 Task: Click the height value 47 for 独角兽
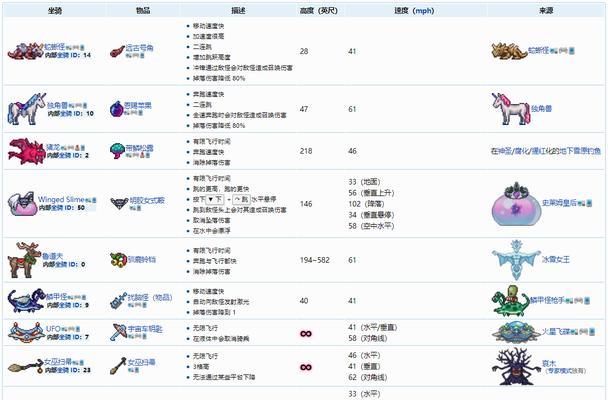pyautogui.click(x=304, y=109)
